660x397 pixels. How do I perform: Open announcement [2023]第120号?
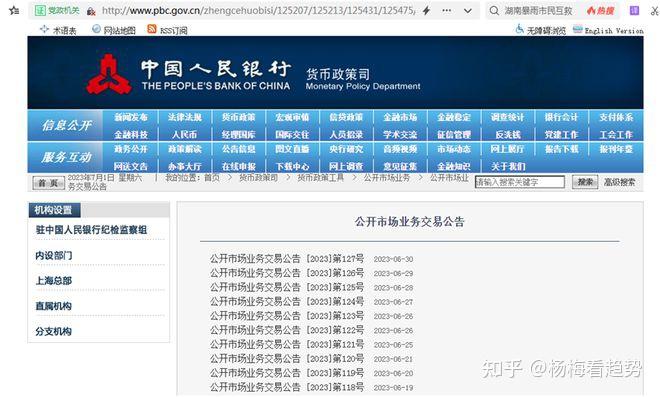pyautogui.click(x=287, y=359)
